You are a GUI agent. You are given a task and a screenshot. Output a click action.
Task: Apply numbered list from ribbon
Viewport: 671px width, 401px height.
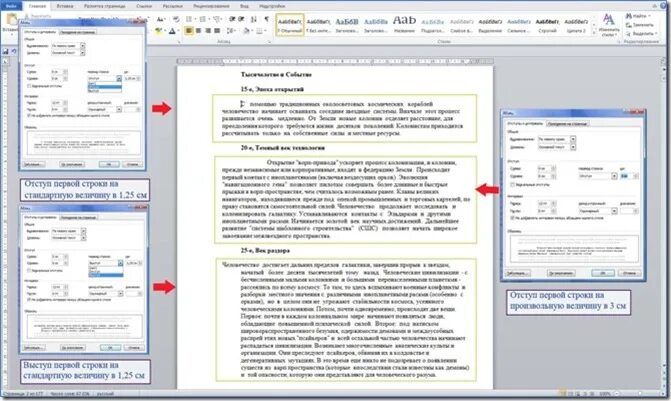click(x=203, y=19)
